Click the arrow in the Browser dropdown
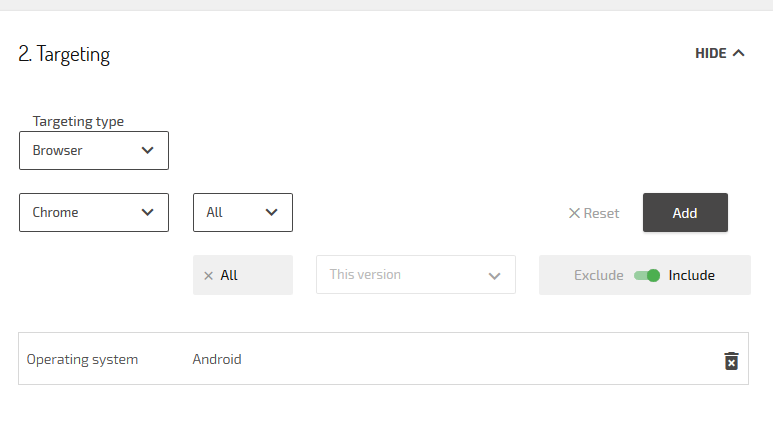This screenshot has height=425, width=773. [148, 151]
